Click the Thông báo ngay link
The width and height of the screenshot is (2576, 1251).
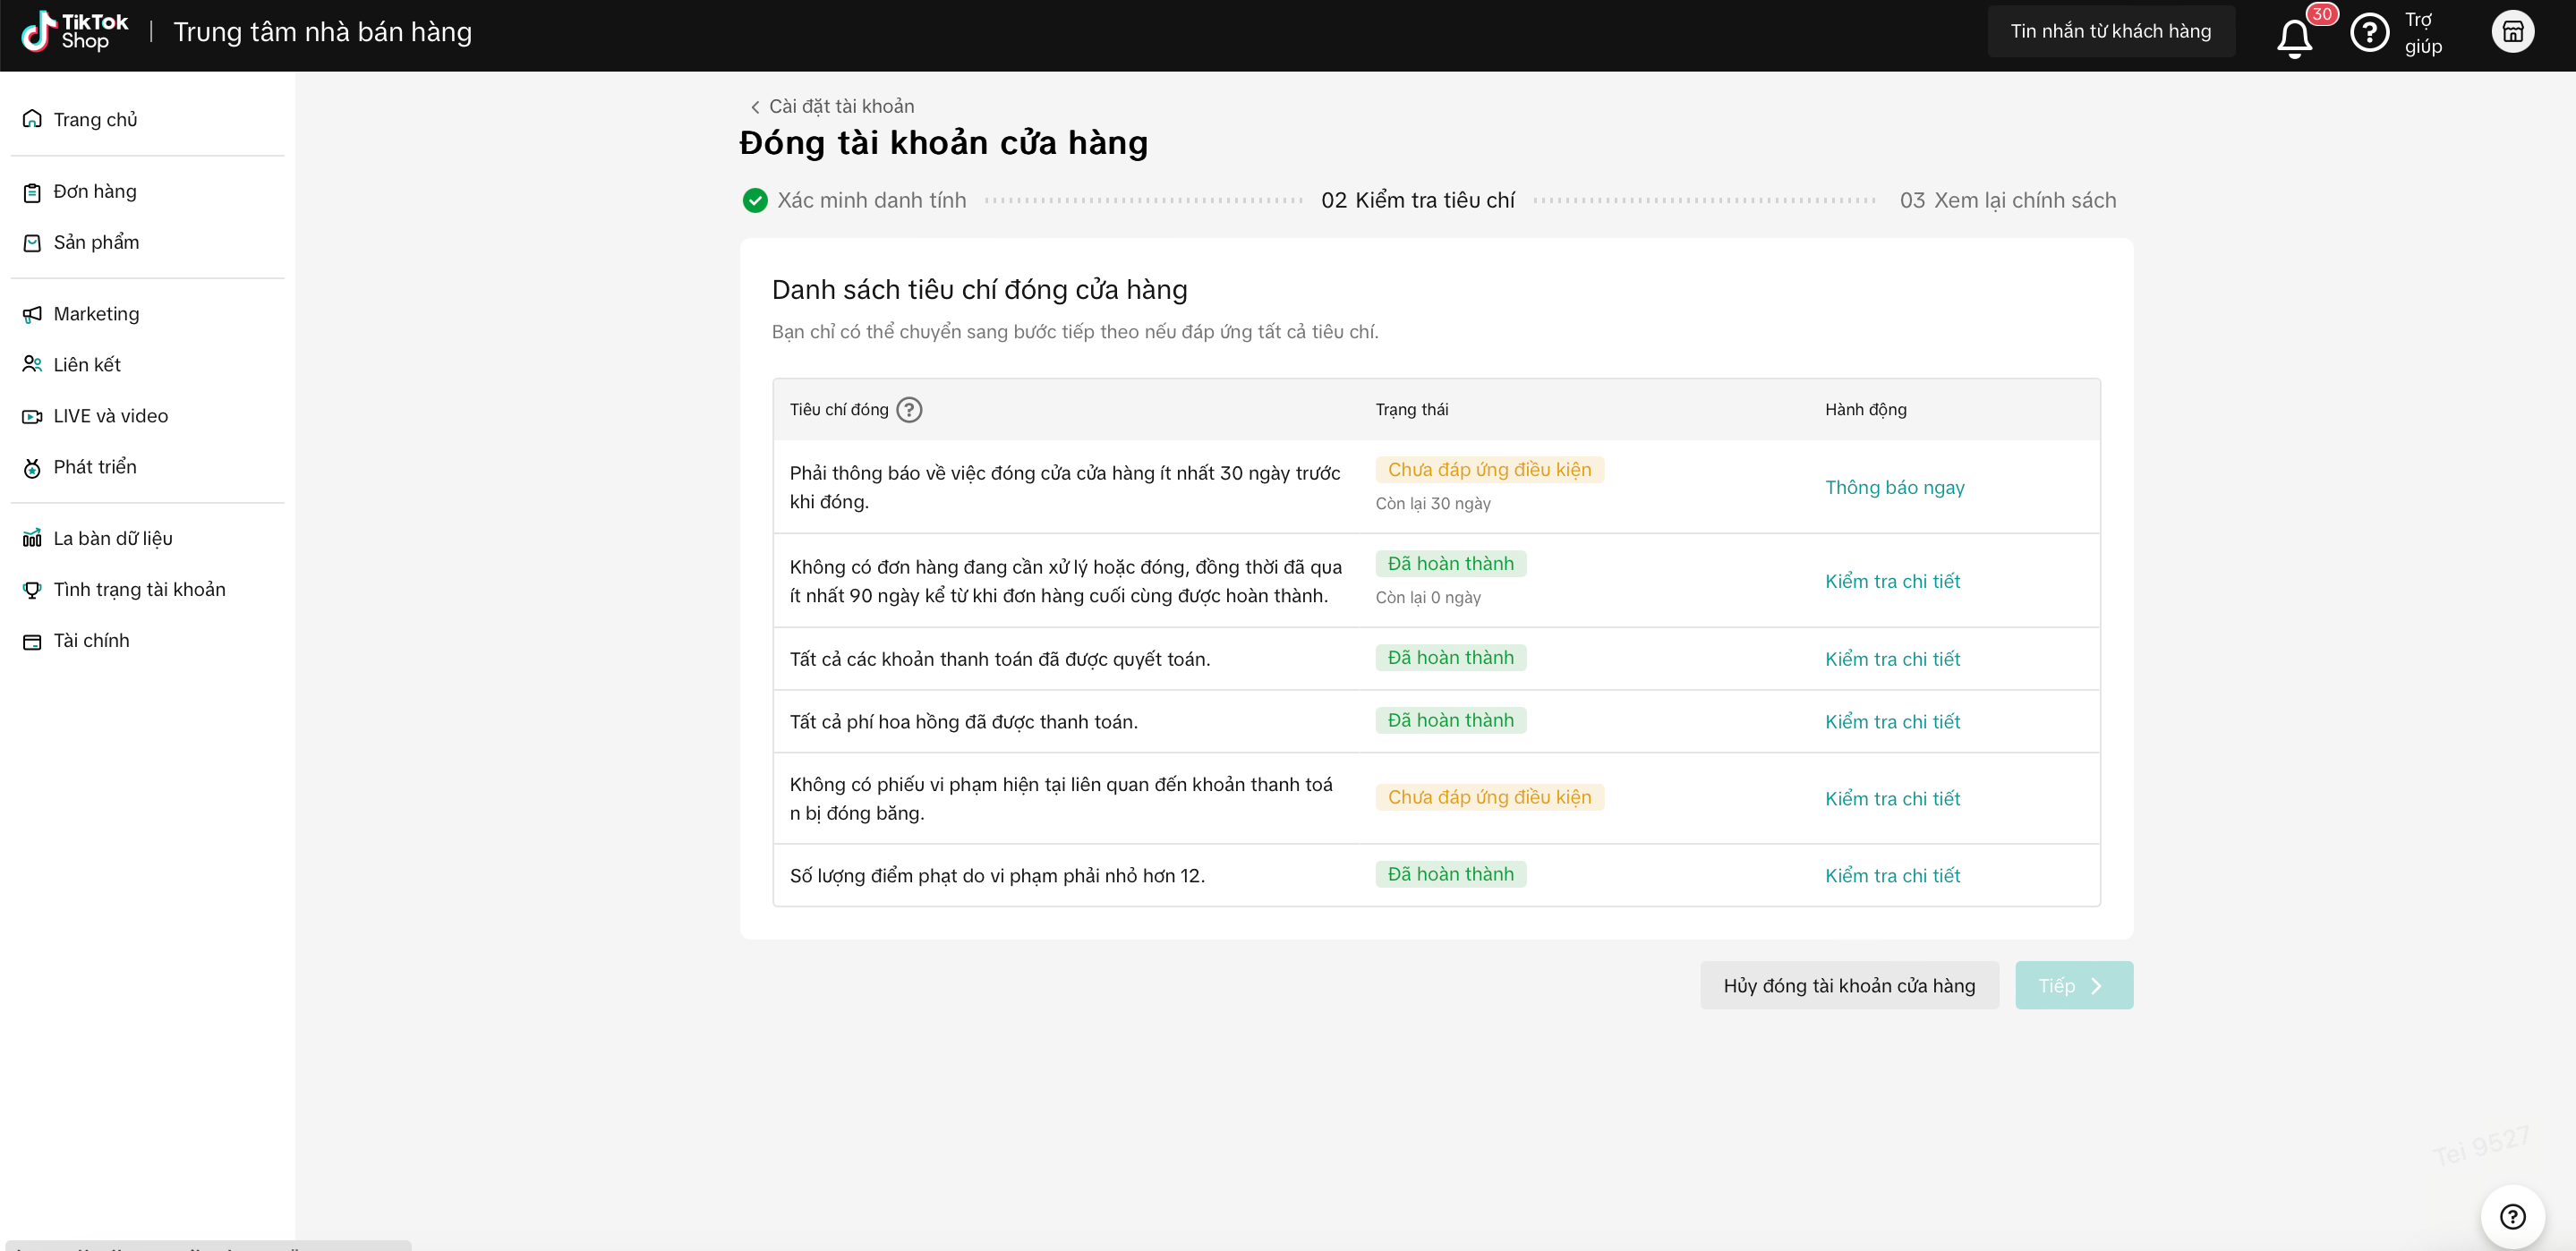pos(1894,487)
